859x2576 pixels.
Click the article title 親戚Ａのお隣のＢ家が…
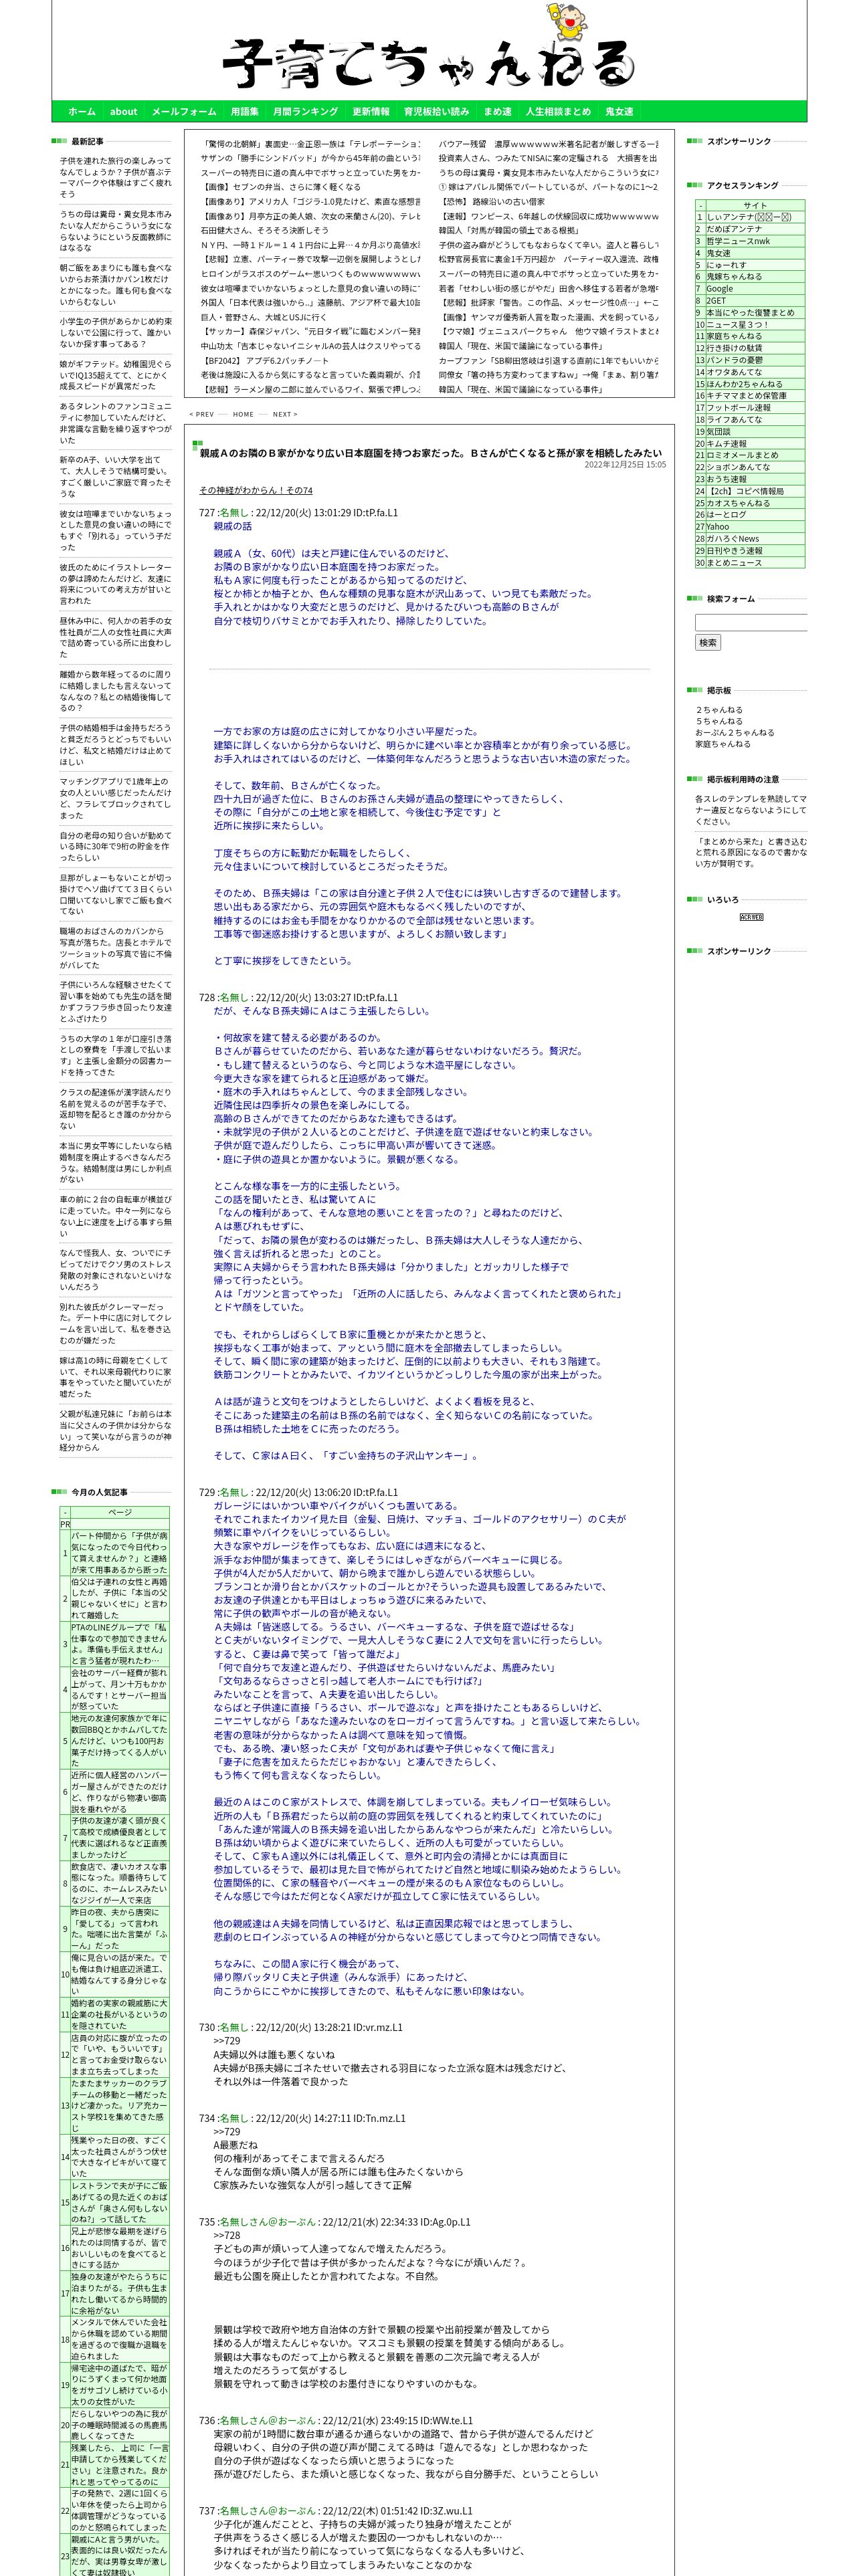coord(430,453)
